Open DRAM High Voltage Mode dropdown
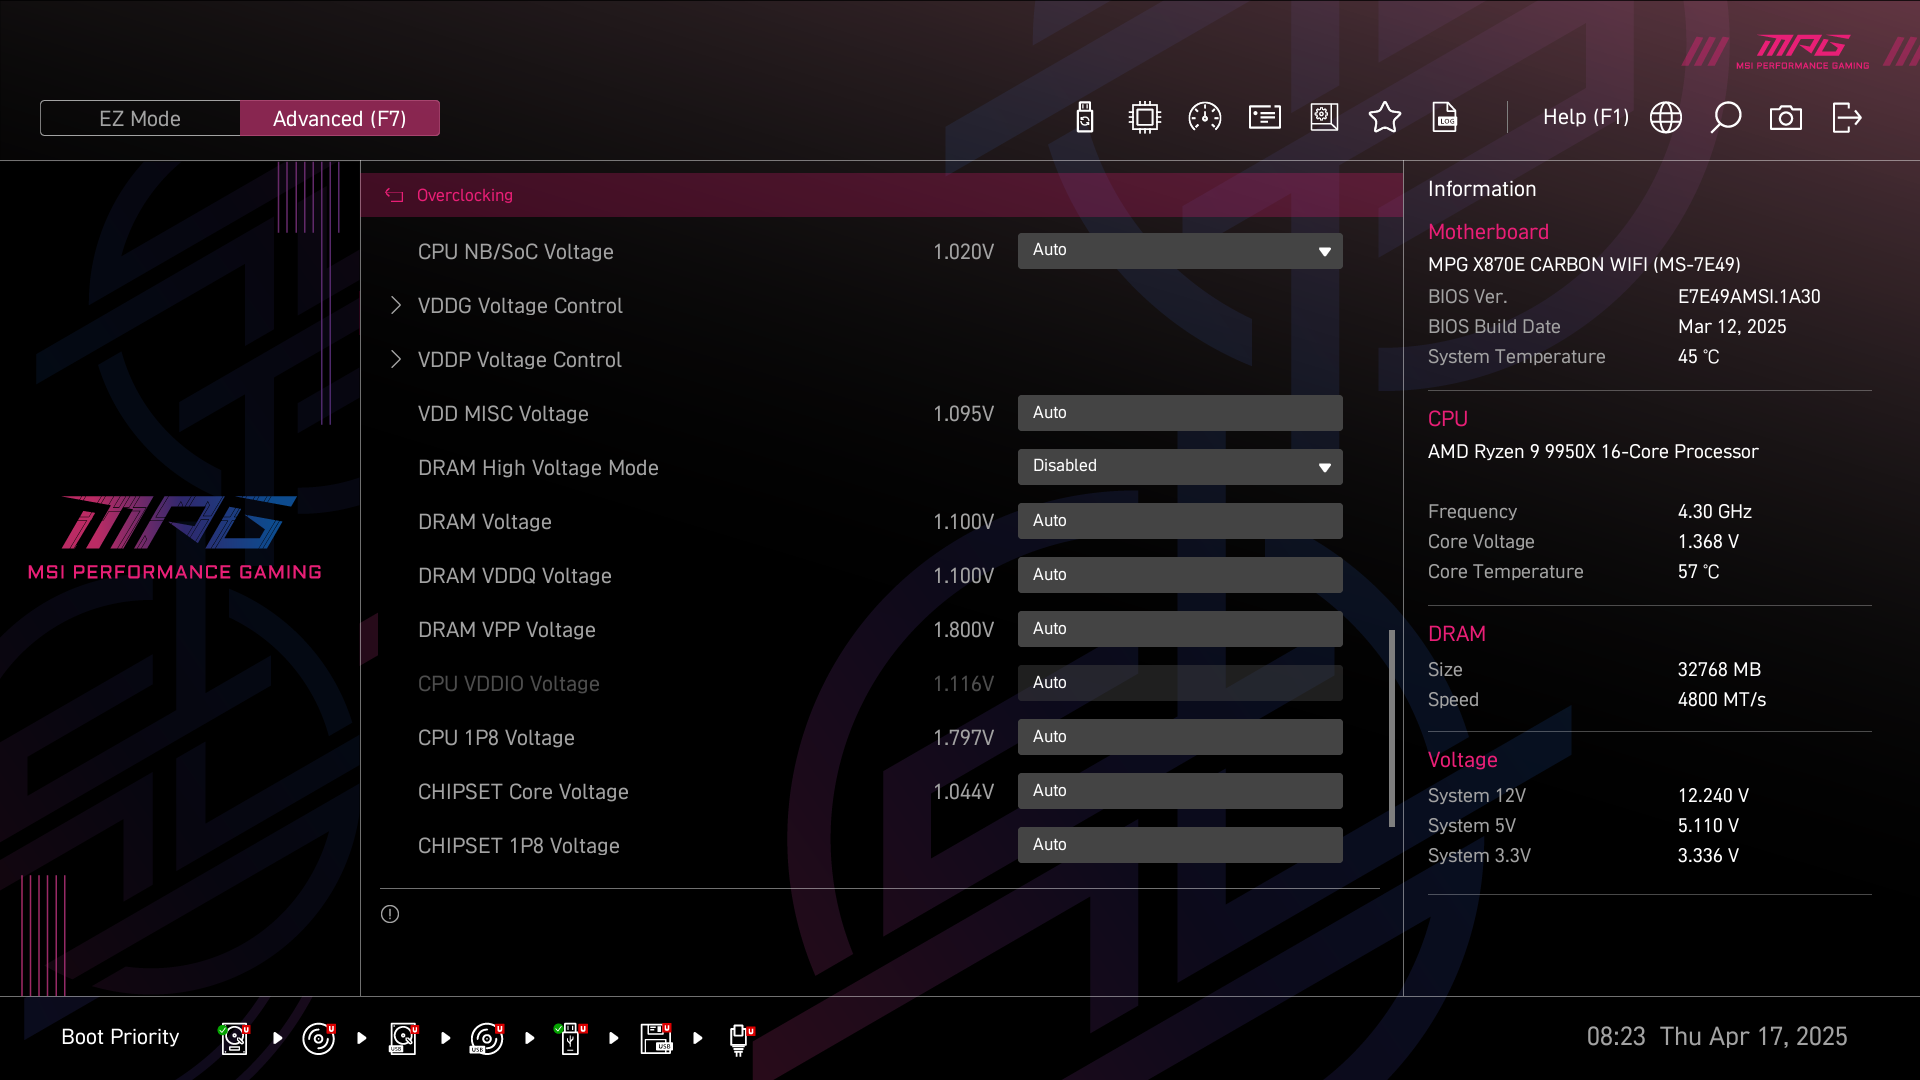1920x1080 pixels. [x=1180, y=467]
